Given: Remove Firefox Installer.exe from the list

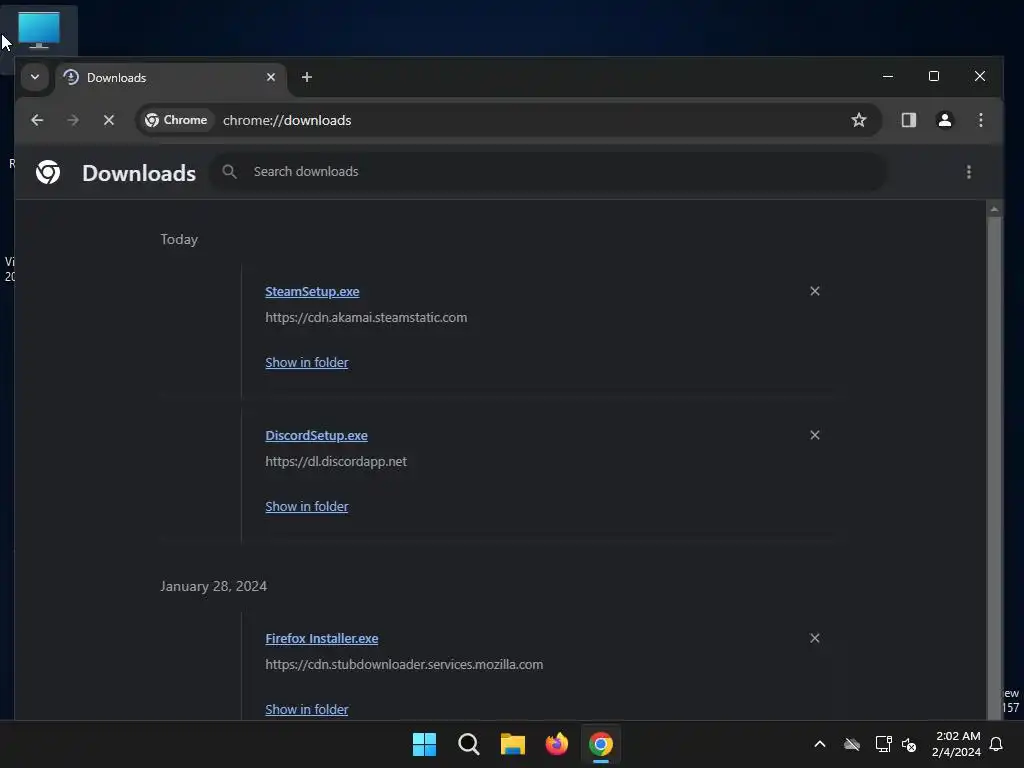Looking at the screenshot, I should pos(814,638).
